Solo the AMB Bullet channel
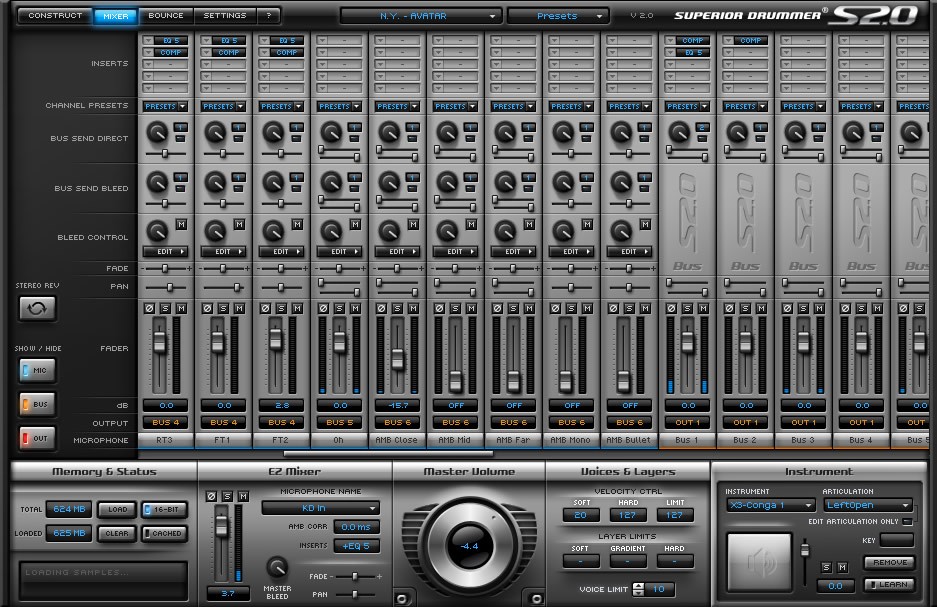 [629, 308]
